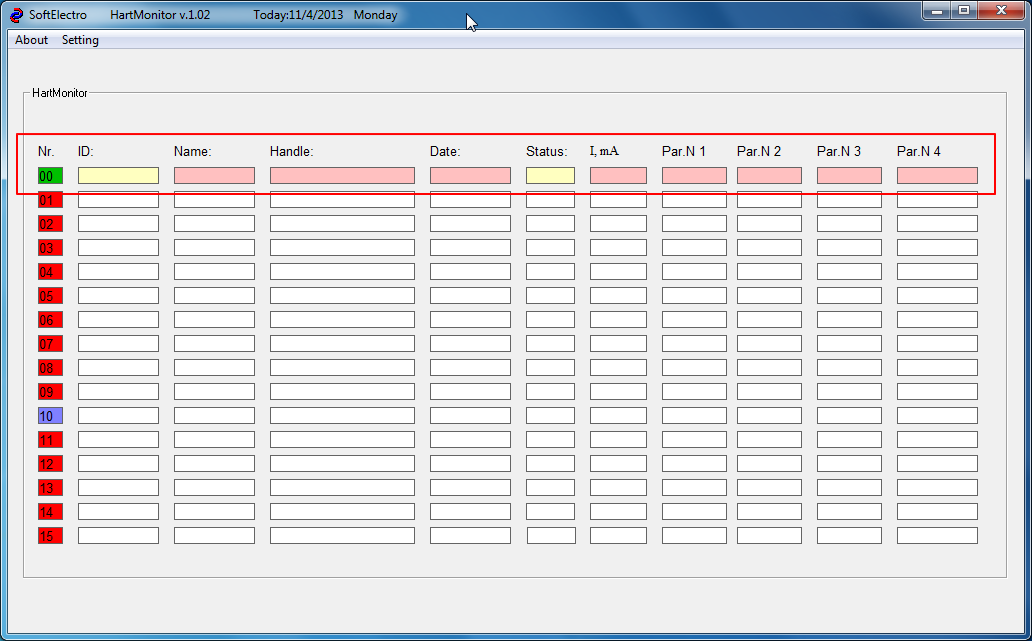Focus the Par.N 3 field of row 00
The width and height of the screenshot is (1032, 641).
click(x=849, y=176)
